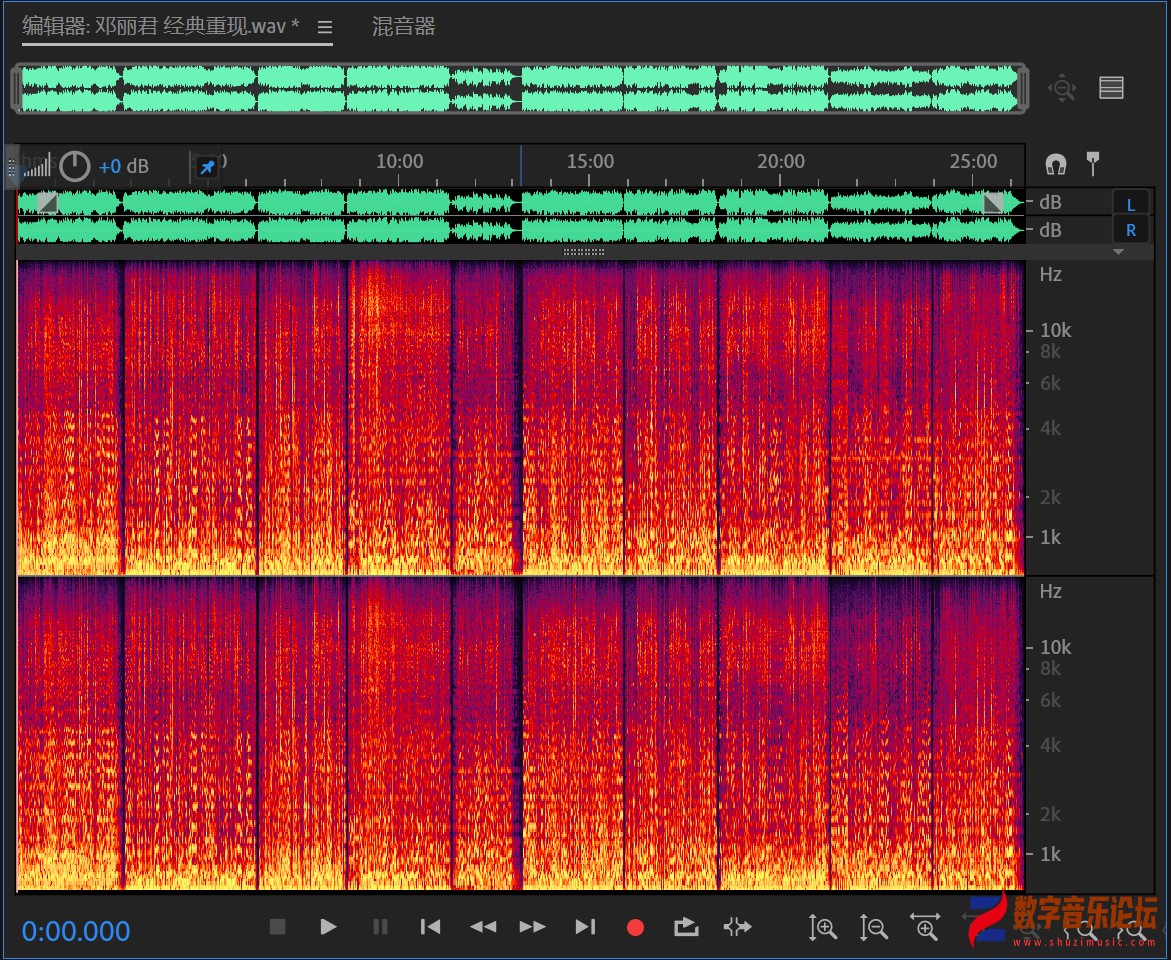Toggle Skip Selection button

737,927
